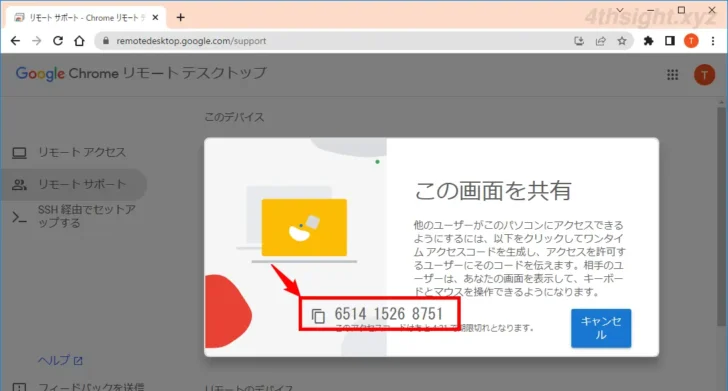Screen dimensions: 728x391
Task: Click the このデバイス section label
Action: click(x=234, y=117)
